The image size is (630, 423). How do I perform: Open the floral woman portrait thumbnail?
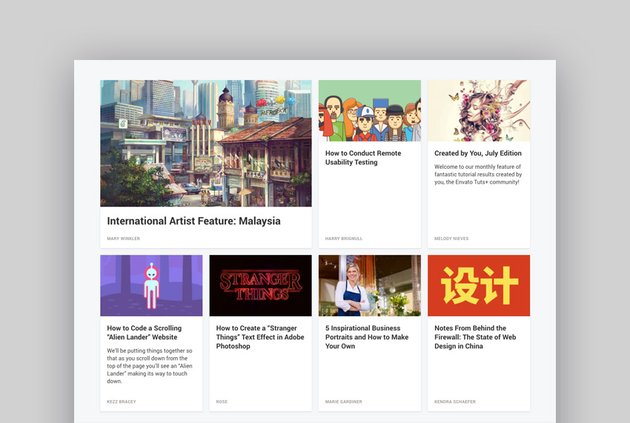479,110
